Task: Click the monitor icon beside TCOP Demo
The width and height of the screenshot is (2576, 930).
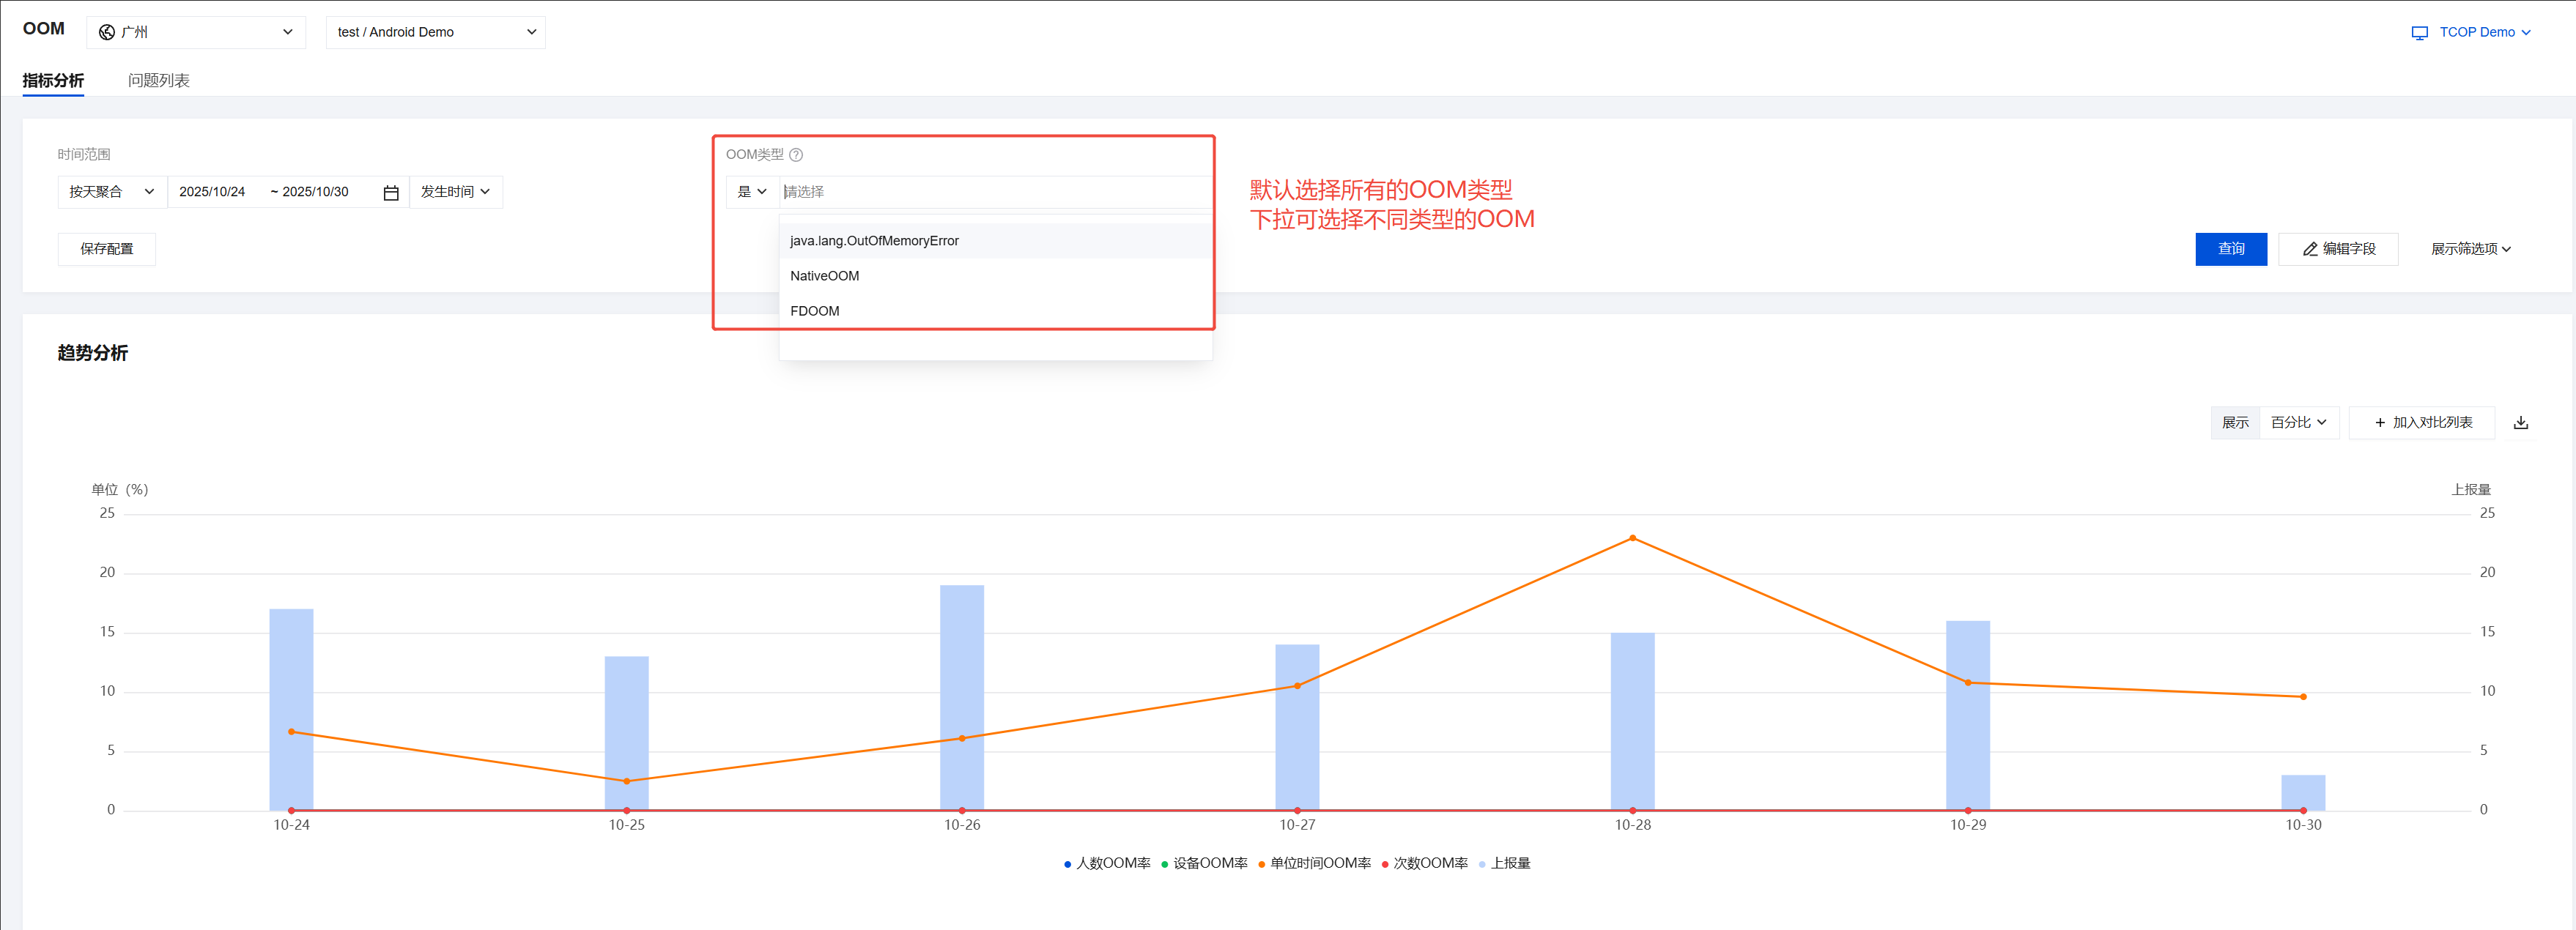Action: pos(2419,33)
